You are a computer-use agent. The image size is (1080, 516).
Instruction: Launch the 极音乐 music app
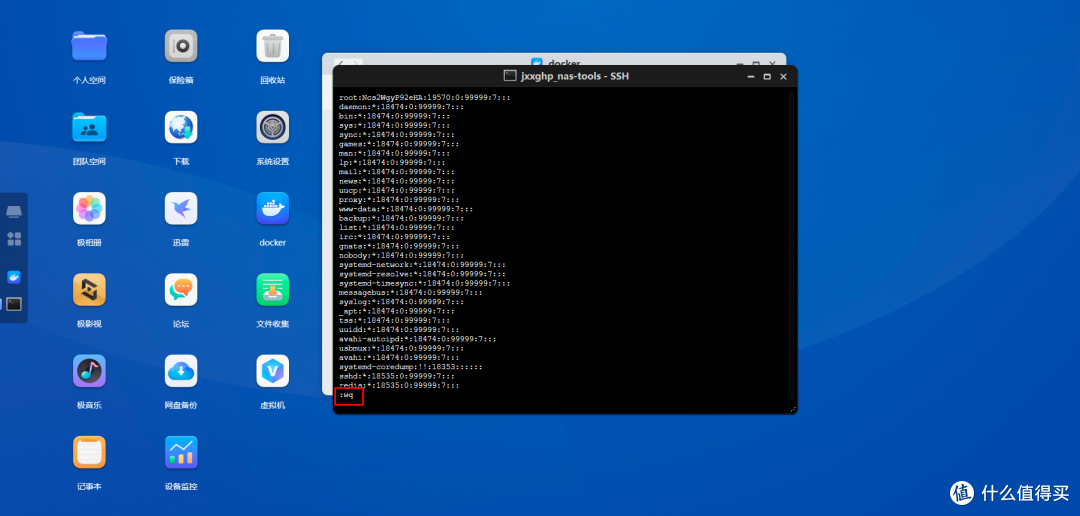coord(89,371)
